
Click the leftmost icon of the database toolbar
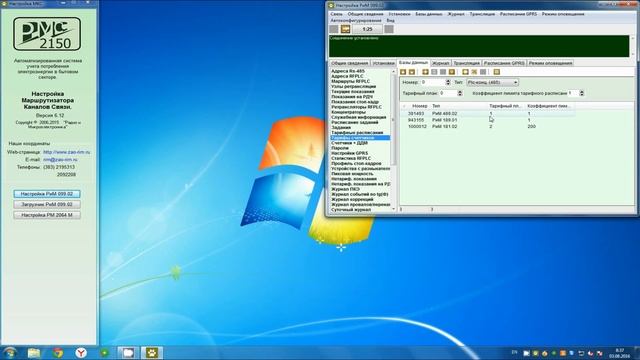(403, 72)
